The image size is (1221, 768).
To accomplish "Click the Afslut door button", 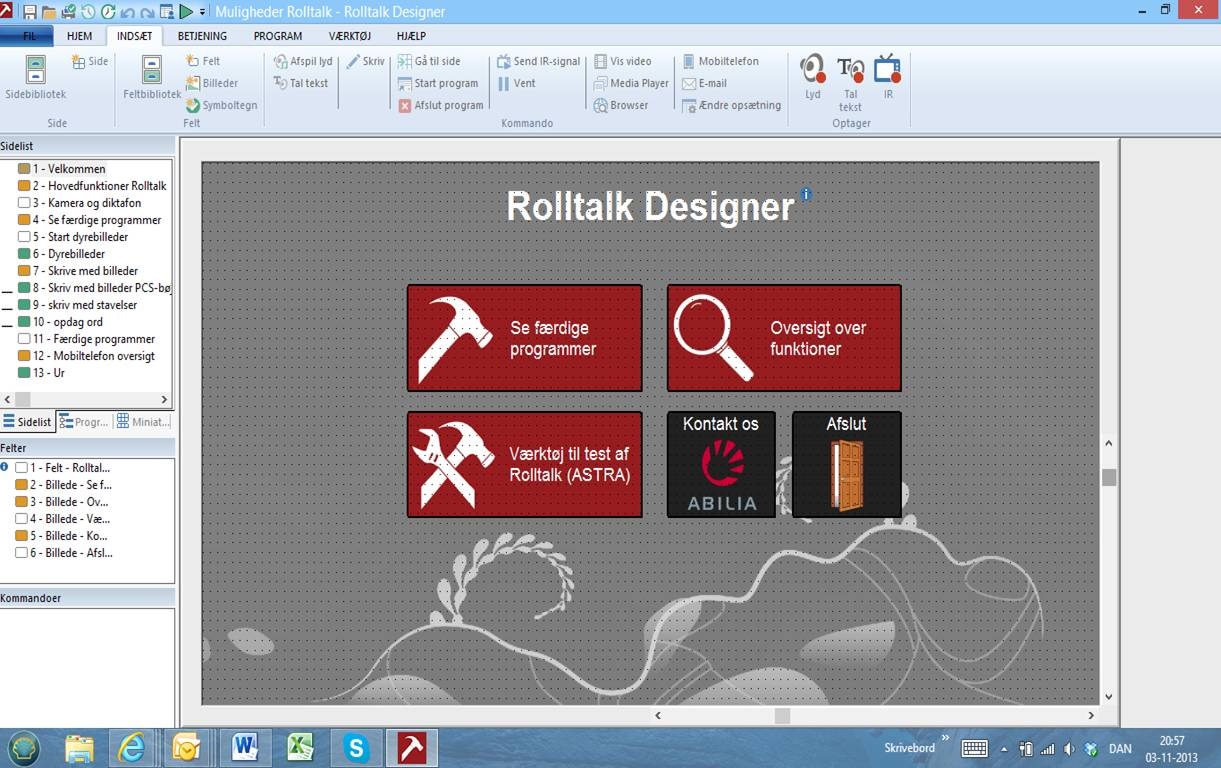I will (x=847, y=465).
